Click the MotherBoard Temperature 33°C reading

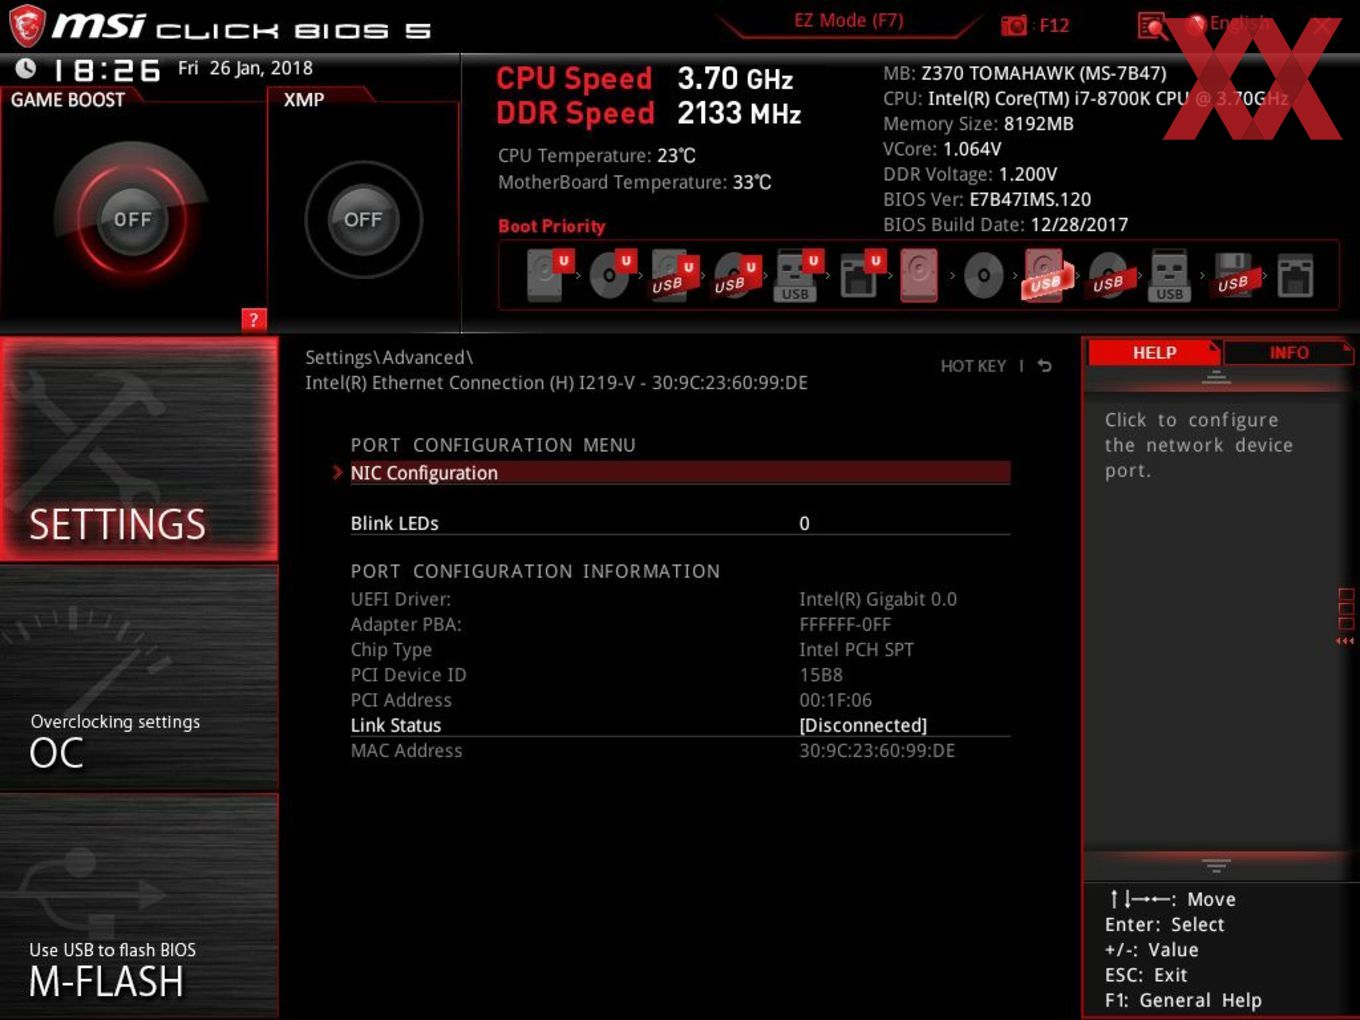click(635, 182)
